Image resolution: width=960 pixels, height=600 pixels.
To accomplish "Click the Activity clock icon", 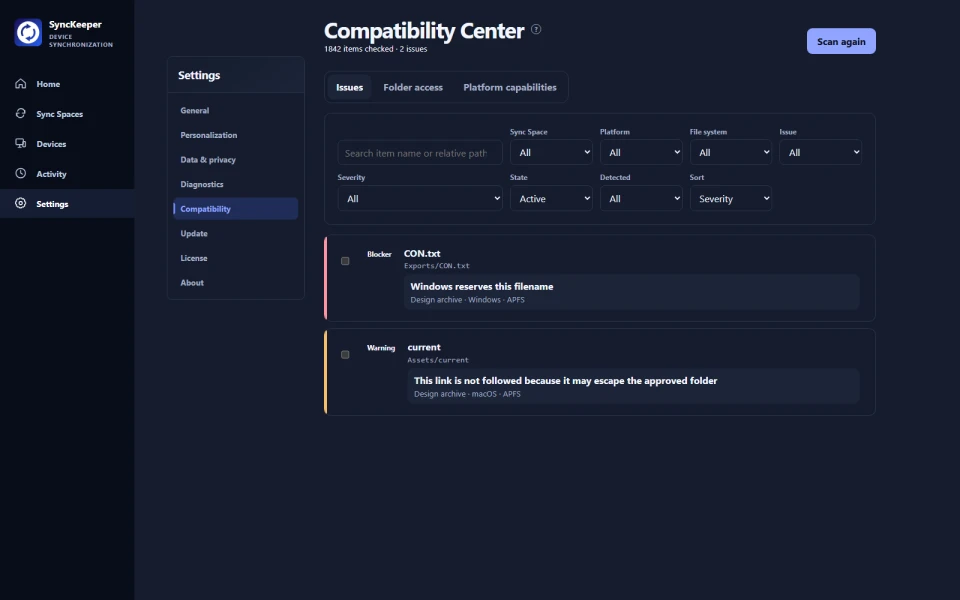I will (x=21, y=173).
